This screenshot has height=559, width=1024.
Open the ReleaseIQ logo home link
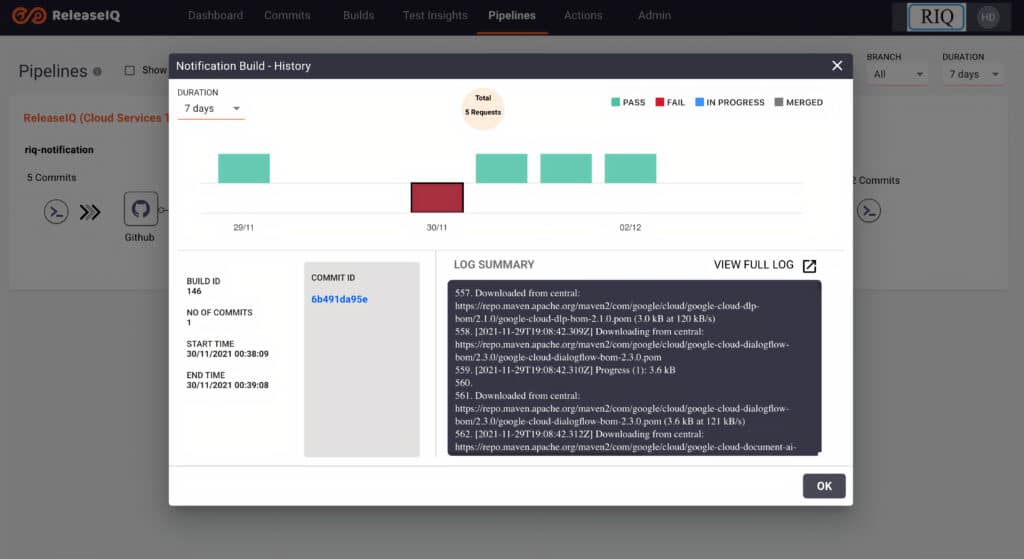(66, 15)
